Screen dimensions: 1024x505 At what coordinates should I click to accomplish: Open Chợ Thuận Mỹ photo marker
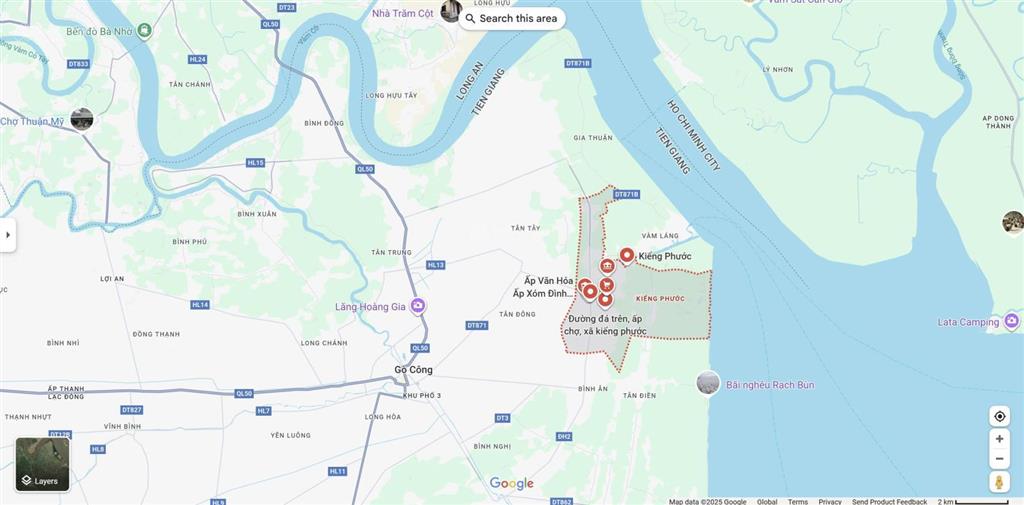[82, 119]
